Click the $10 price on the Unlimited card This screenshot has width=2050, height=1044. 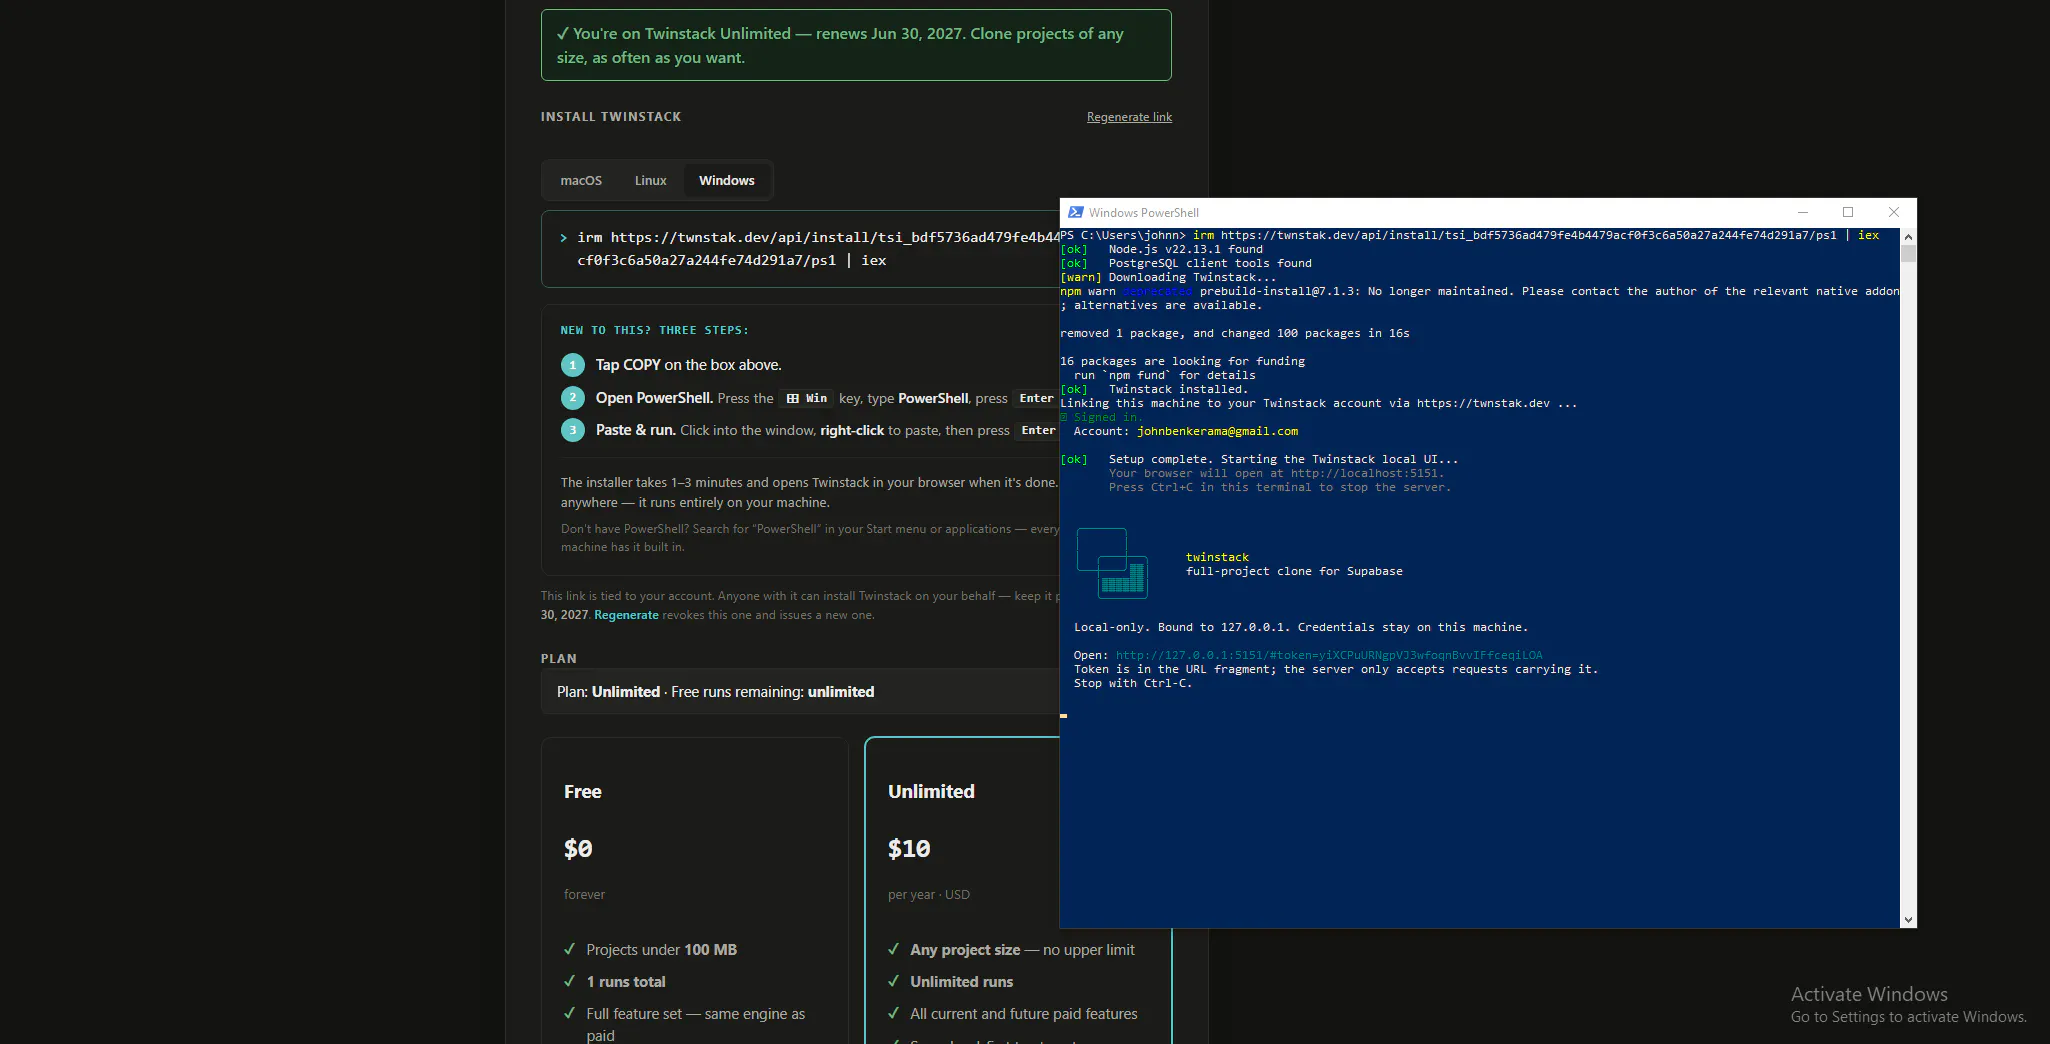tap(909, 849)
